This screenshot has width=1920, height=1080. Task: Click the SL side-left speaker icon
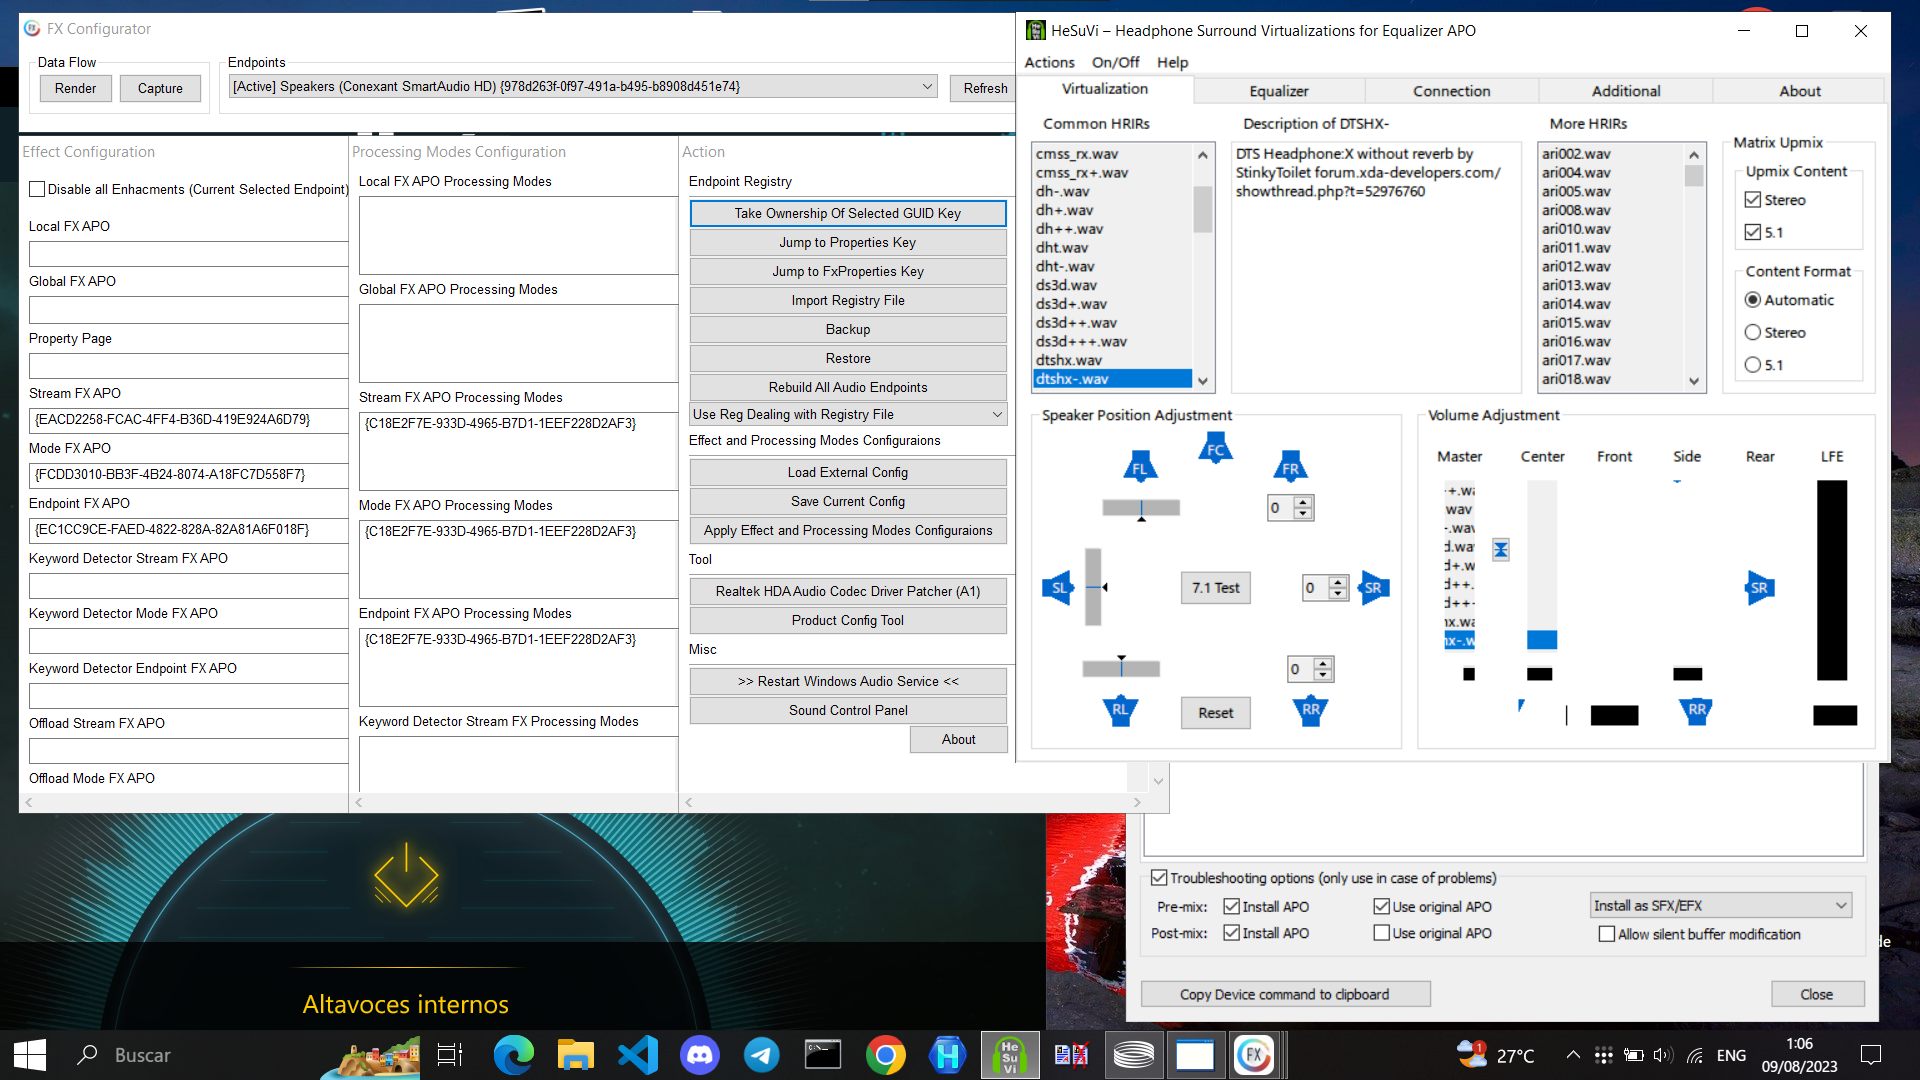click(x=1058, y=588)
